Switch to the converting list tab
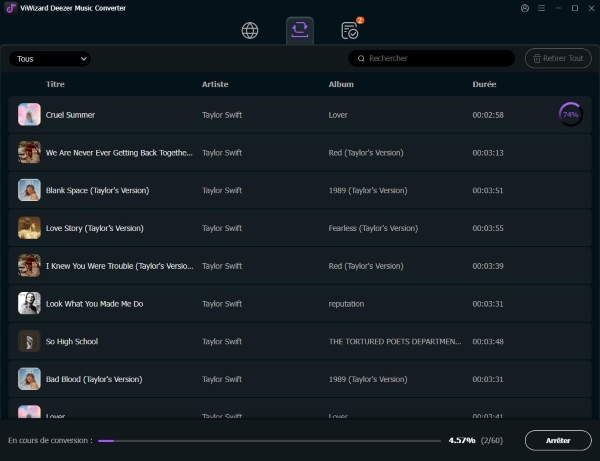The height and width of the screenshot is (461, 600). 300,30
